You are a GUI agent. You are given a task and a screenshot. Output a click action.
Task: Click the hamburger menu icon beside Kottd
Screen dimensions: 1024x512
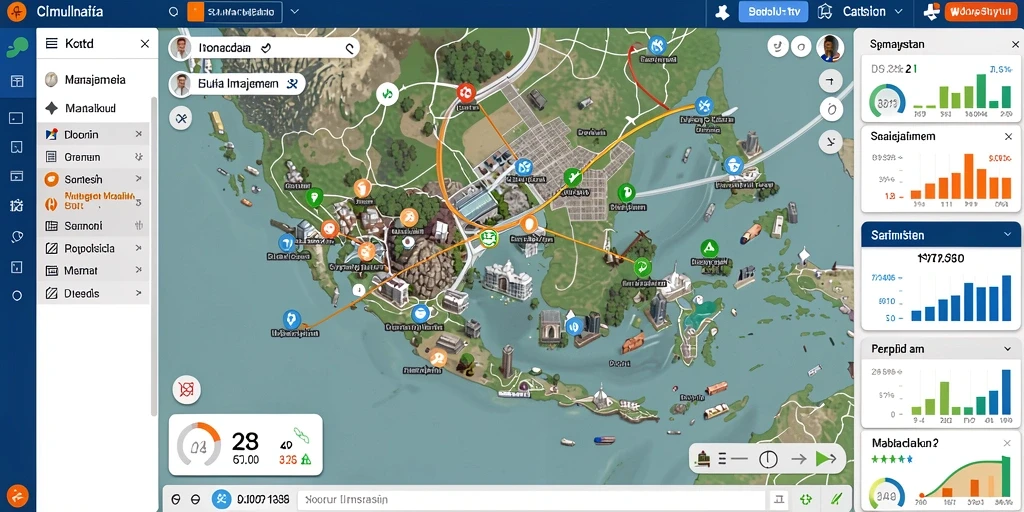(x=52, y=44)
